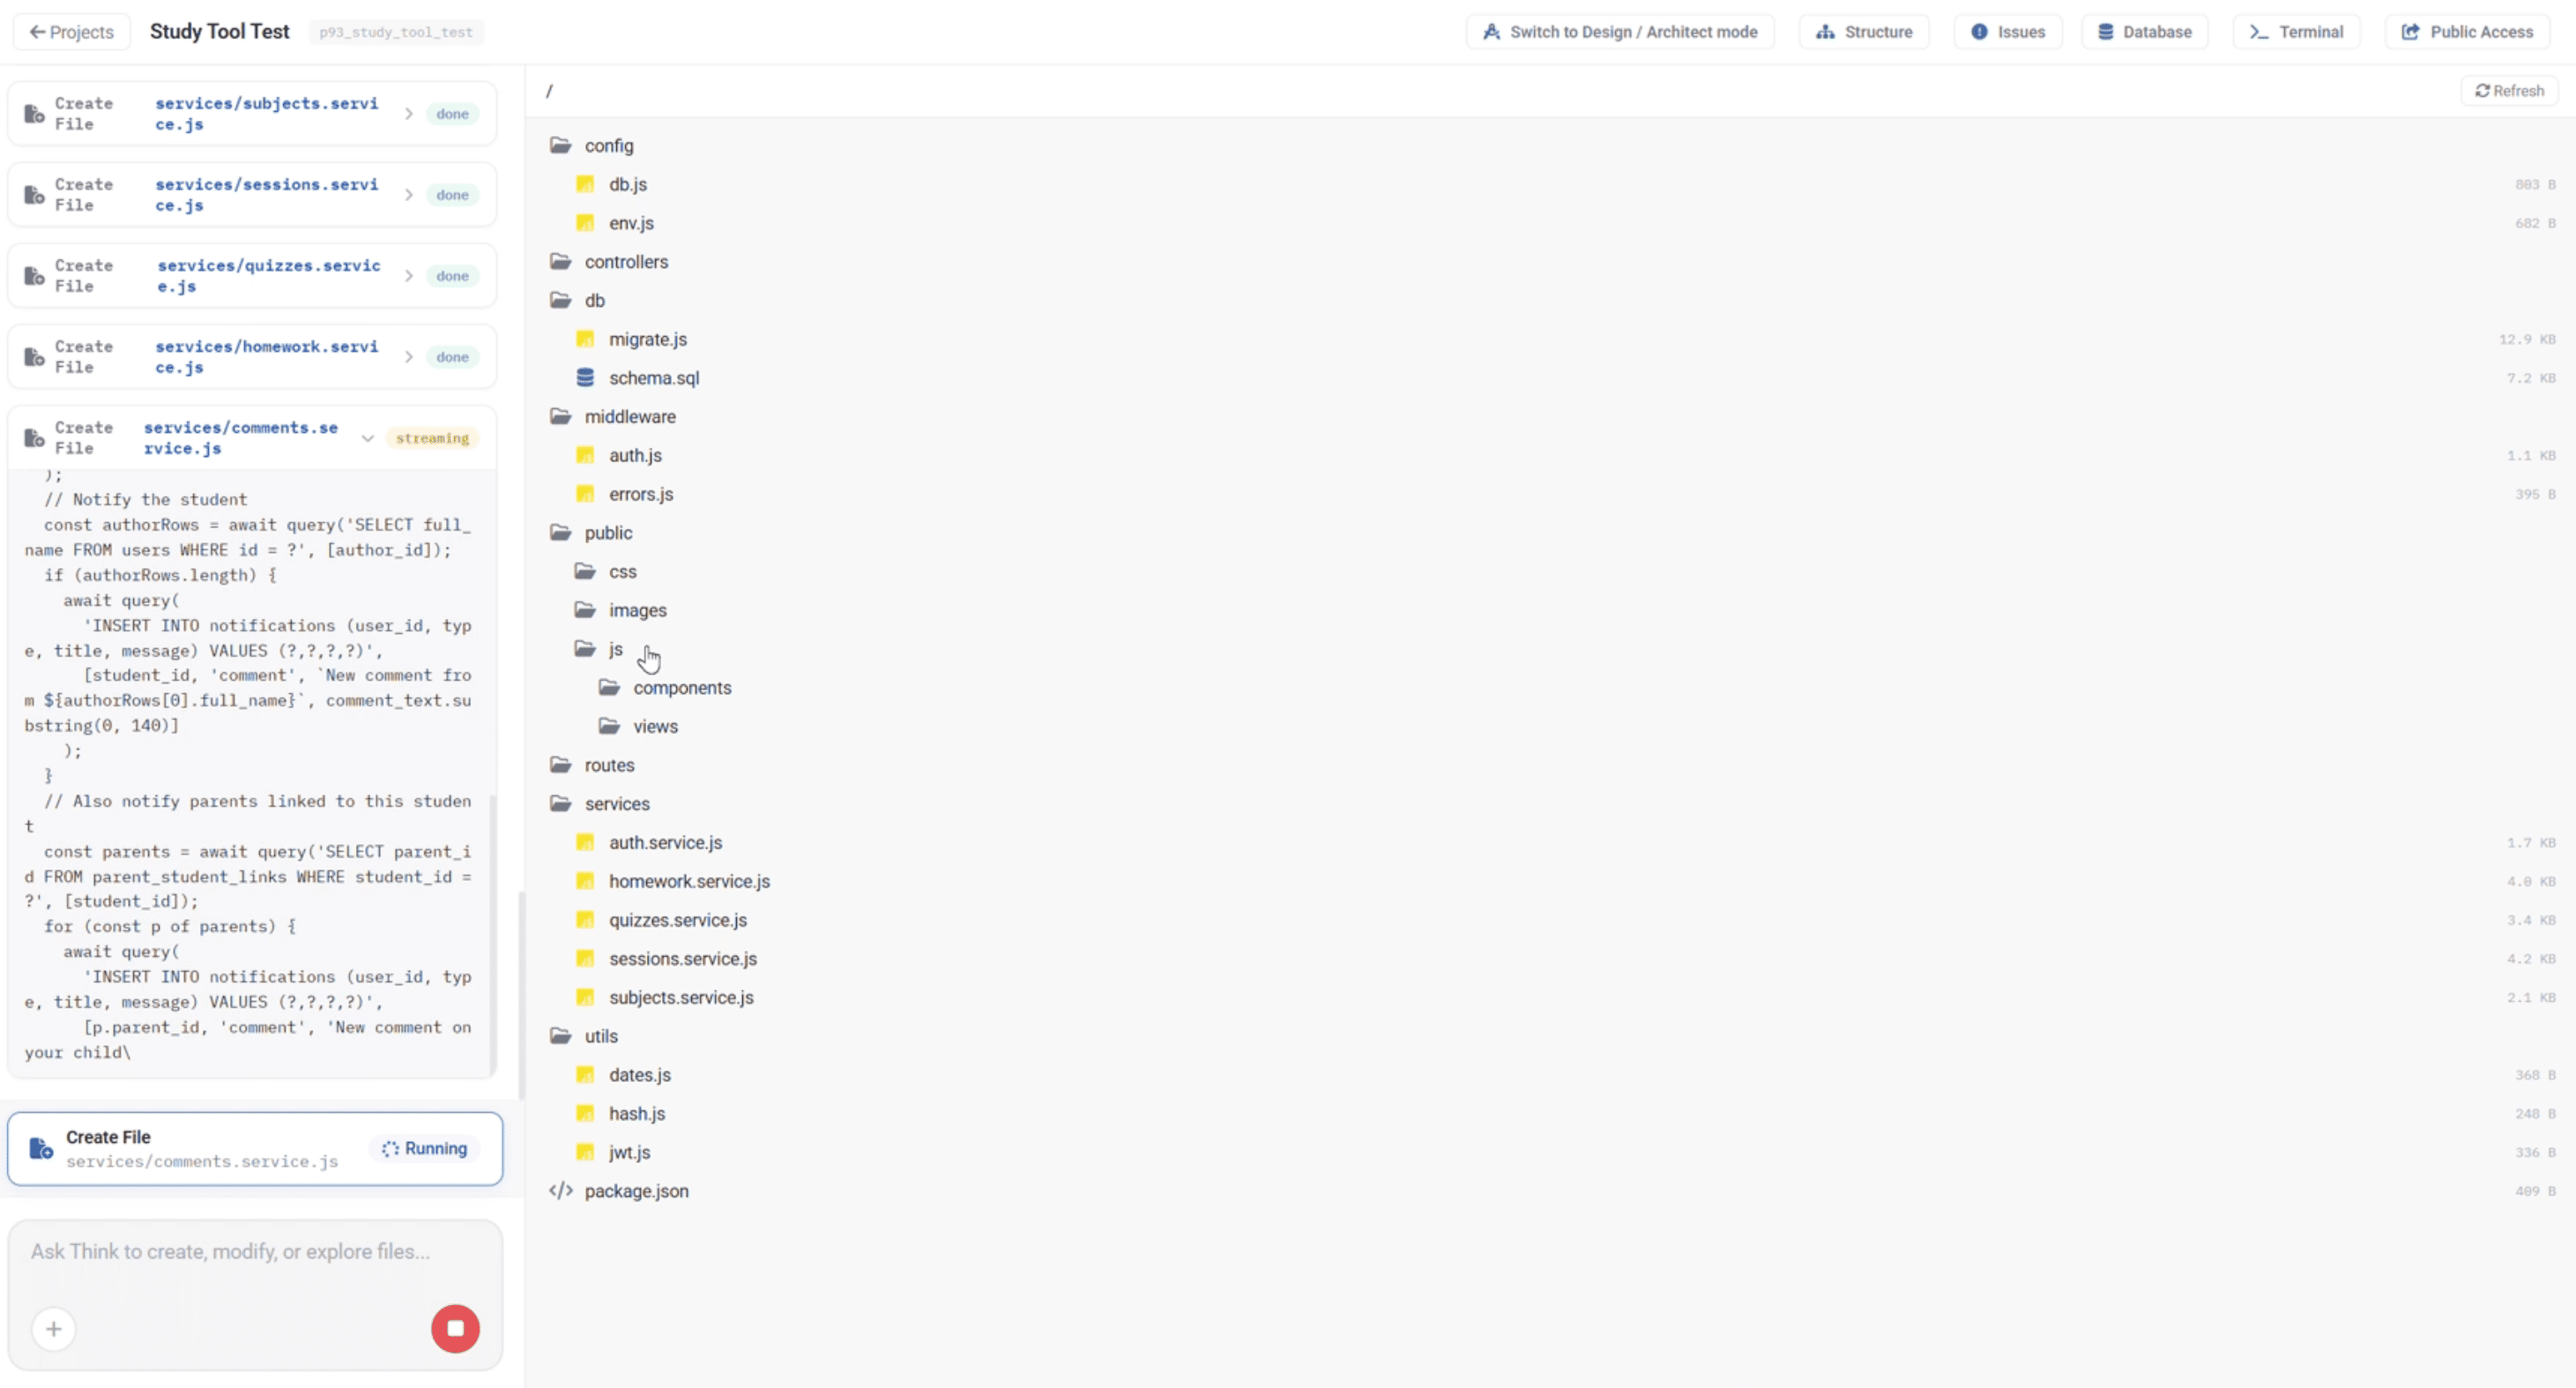The height and width of the screenshot is (1388, 2576).
Task: Click the file icon next to migrate.js
Action: 585,339
